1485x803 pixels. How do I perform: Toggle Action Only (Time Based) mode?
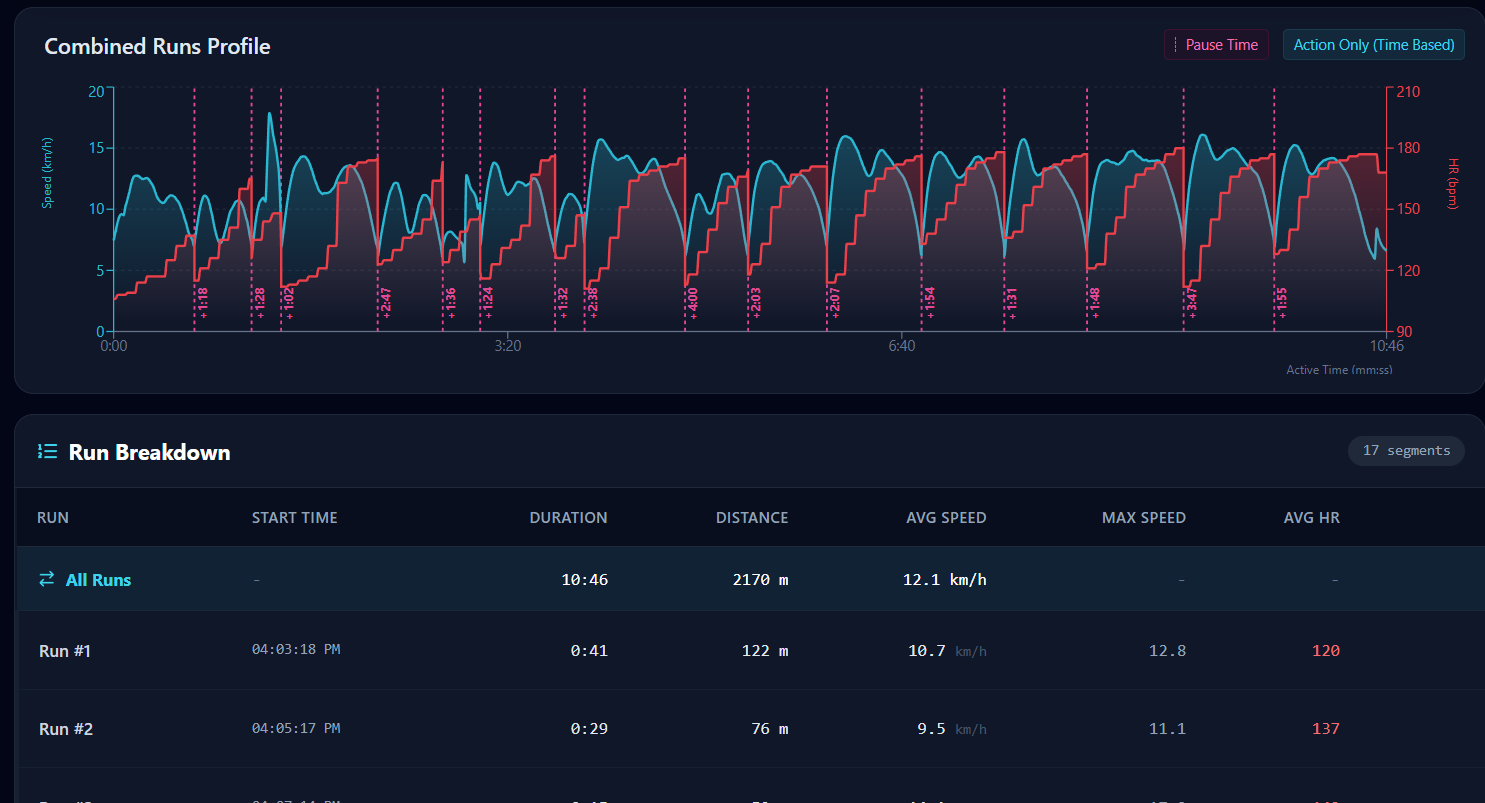1373,45
